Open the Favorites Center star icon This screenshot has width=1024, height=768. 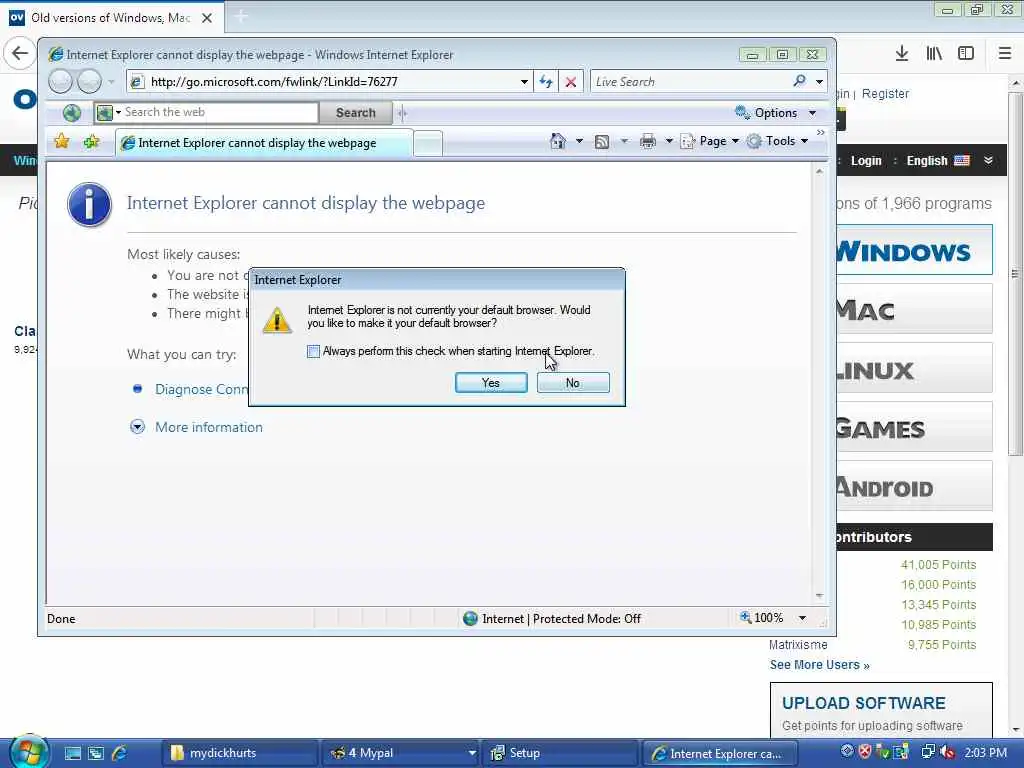coord(62,141)
